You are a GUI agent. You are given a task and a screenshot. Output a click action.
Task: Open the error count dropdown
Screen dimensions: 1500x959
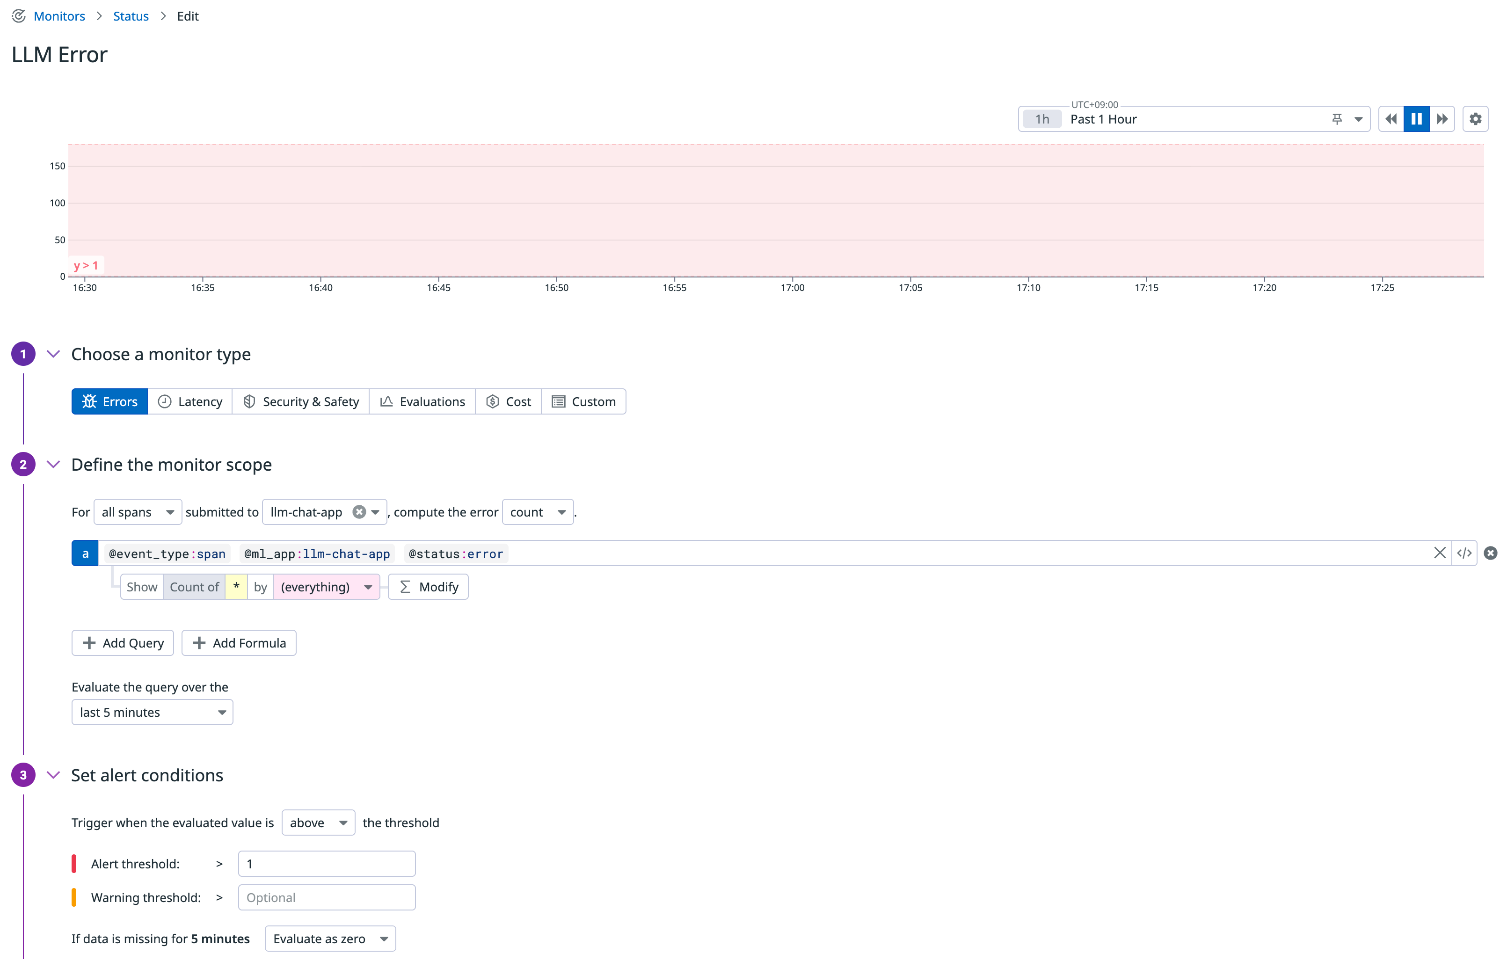coord(538,512)
